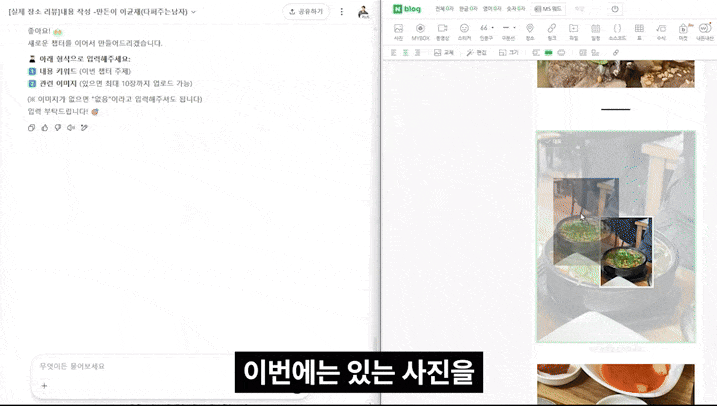The width and height of the screenshot is (717, 406).
Task: Select the 크기 image size option
Action: coord(510,52)
